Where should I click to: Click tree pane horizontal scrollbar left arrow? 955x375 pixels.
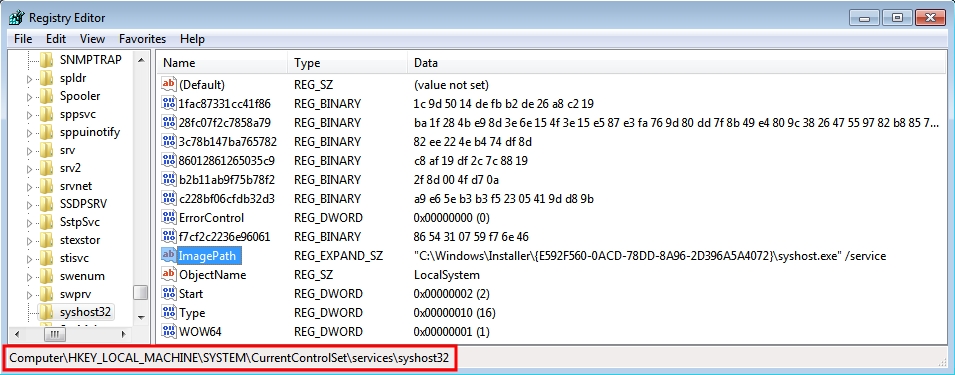[x=16, y=334]
